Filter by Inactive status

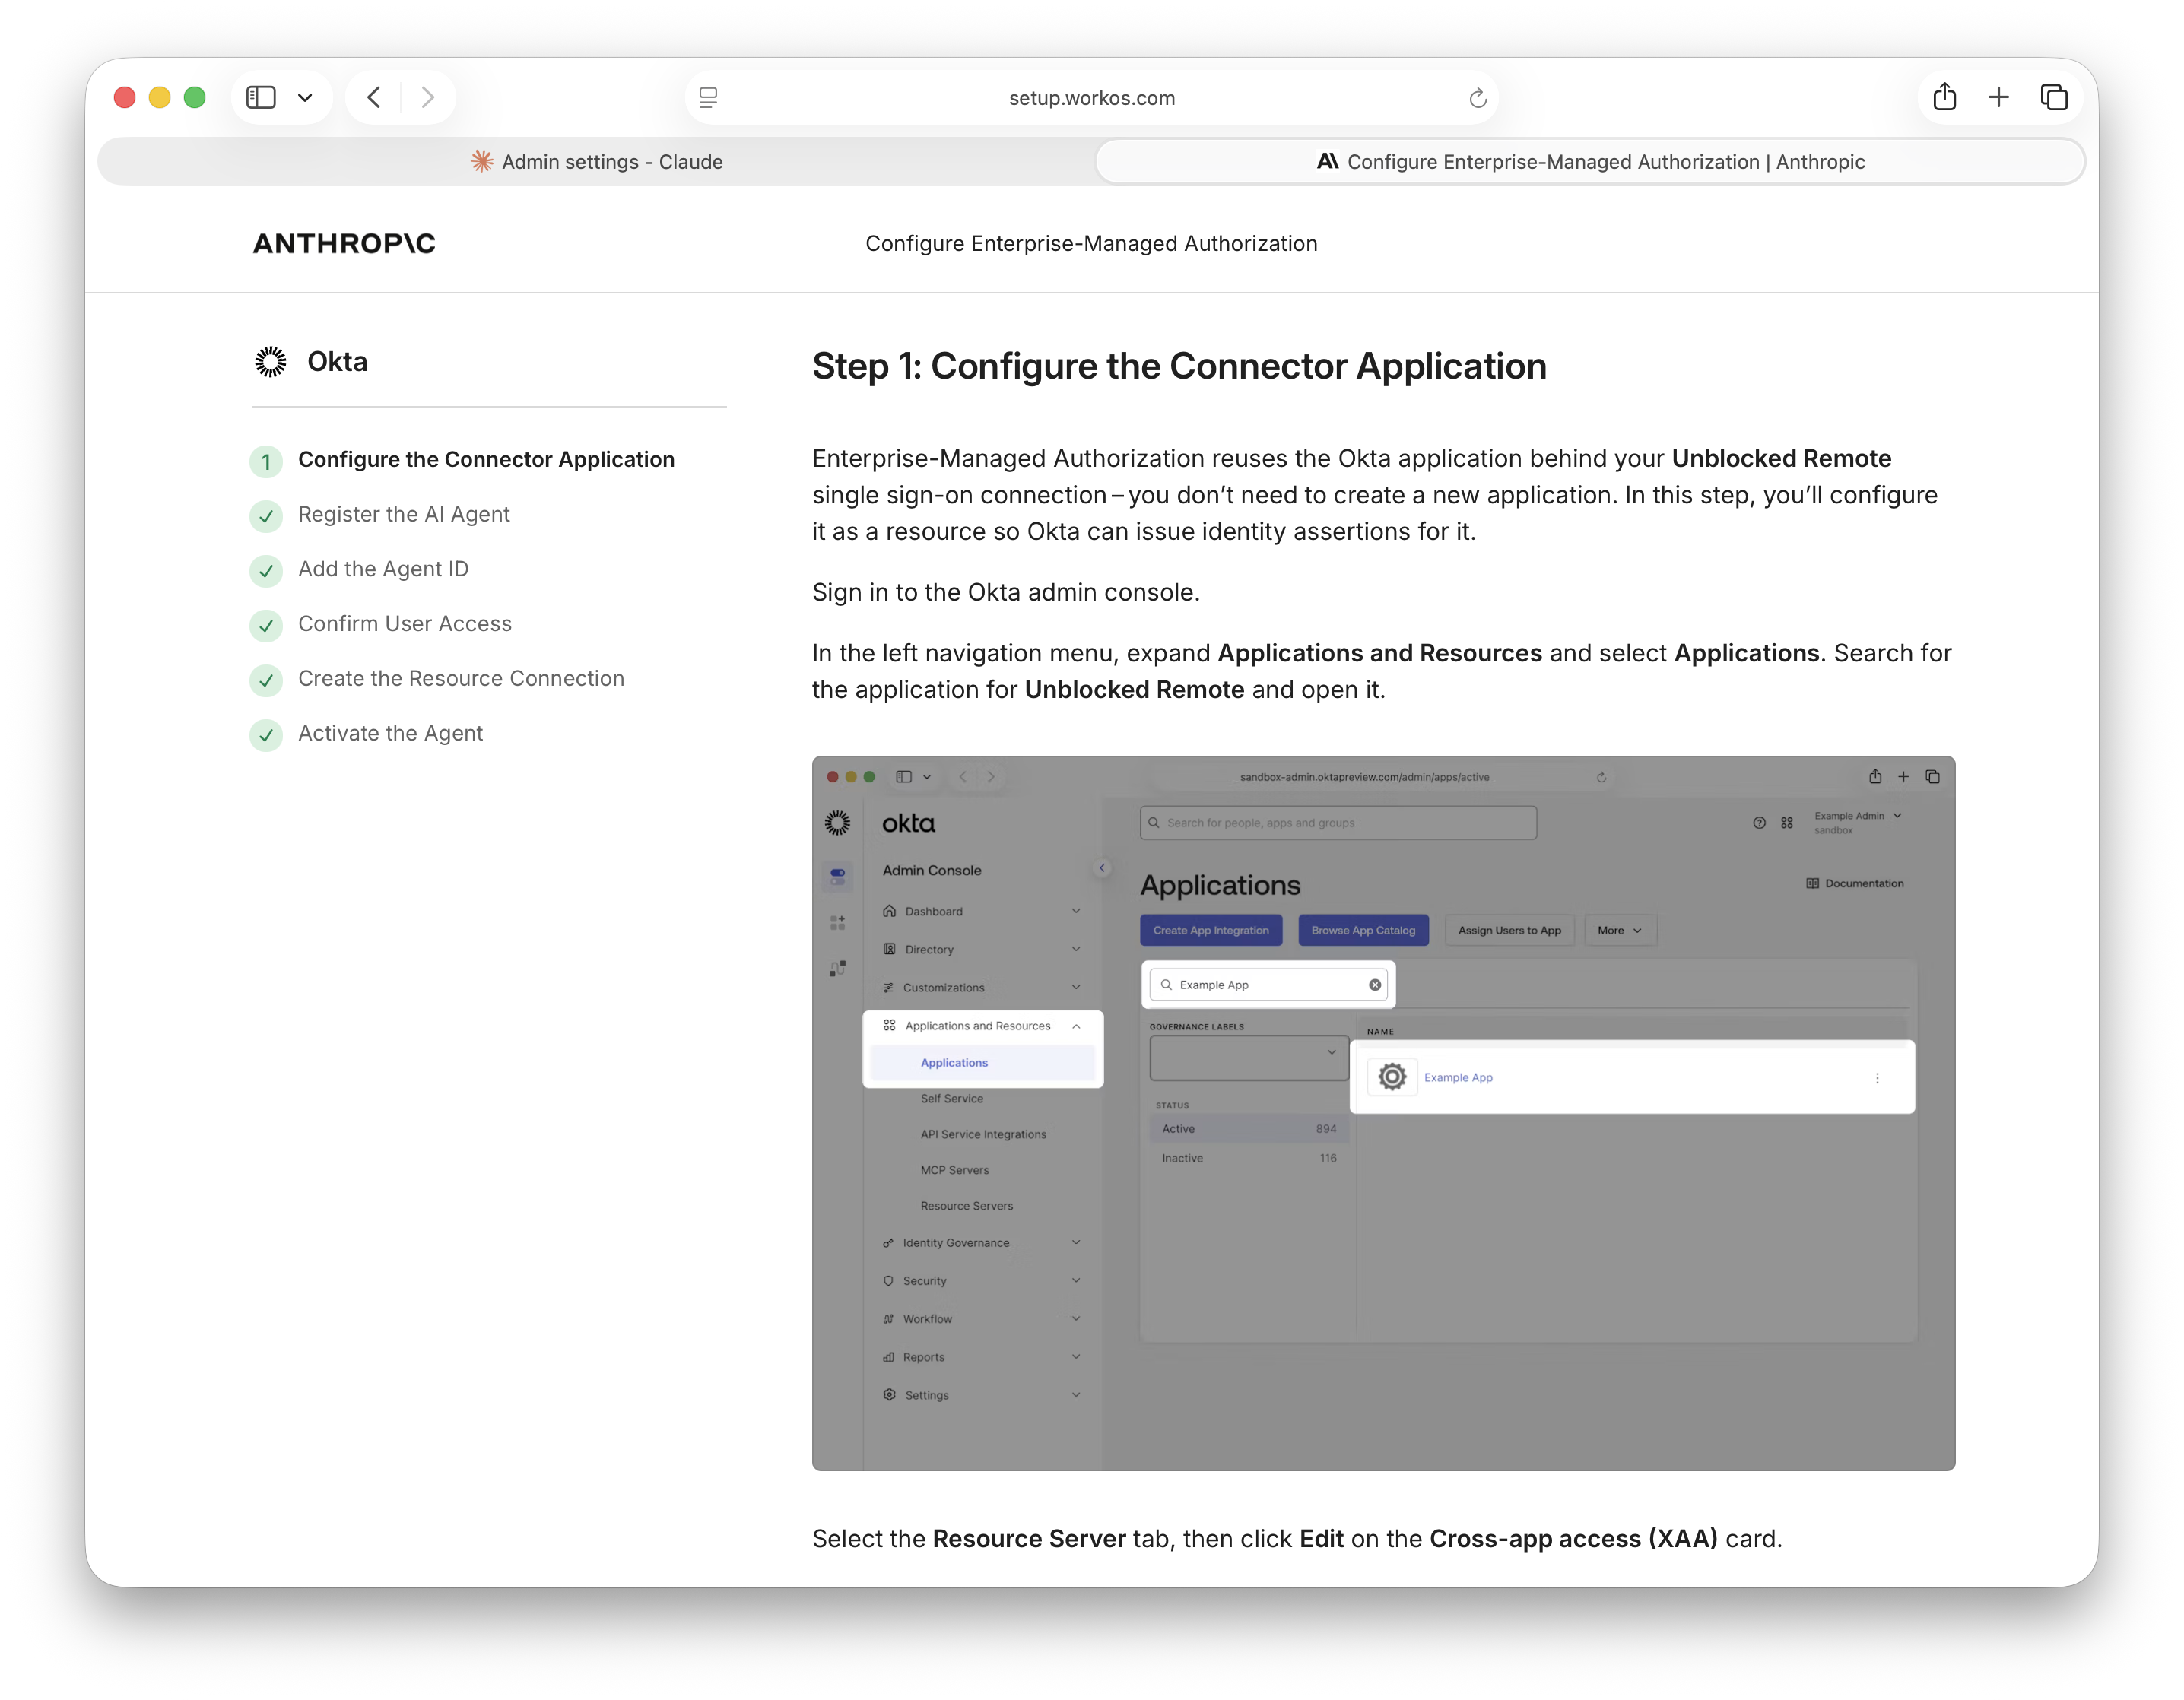pyautogui.click(x=1248, y=1158)
